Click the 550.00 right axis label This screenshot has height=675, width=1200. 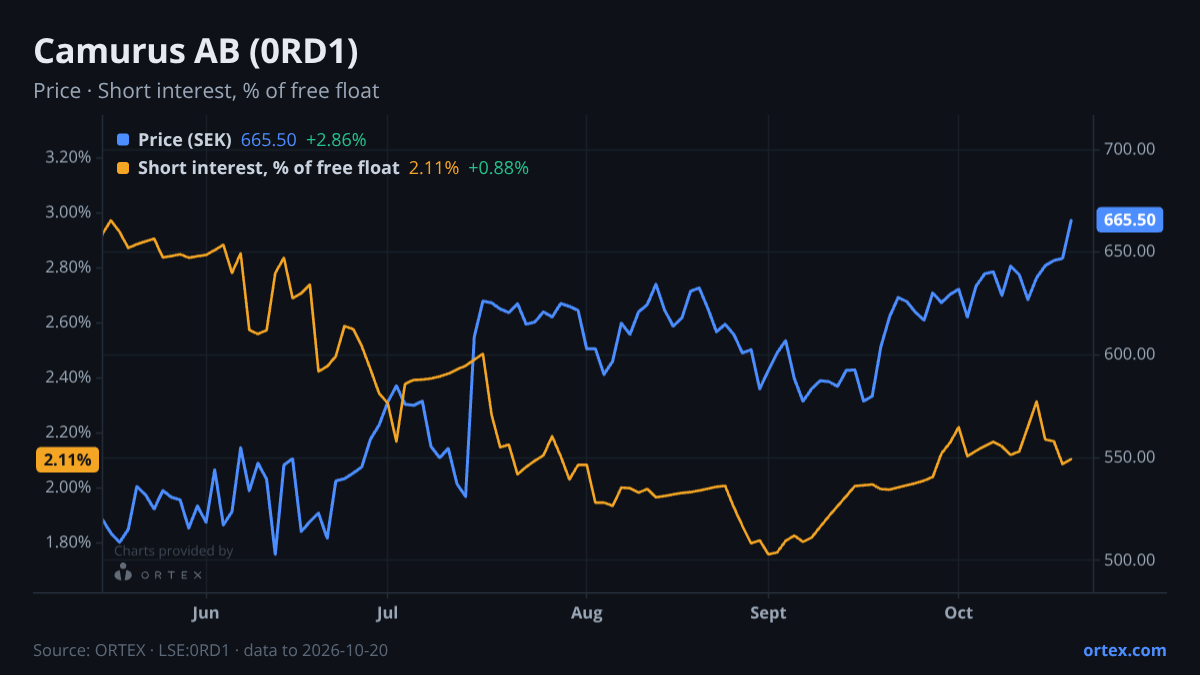1130,457
